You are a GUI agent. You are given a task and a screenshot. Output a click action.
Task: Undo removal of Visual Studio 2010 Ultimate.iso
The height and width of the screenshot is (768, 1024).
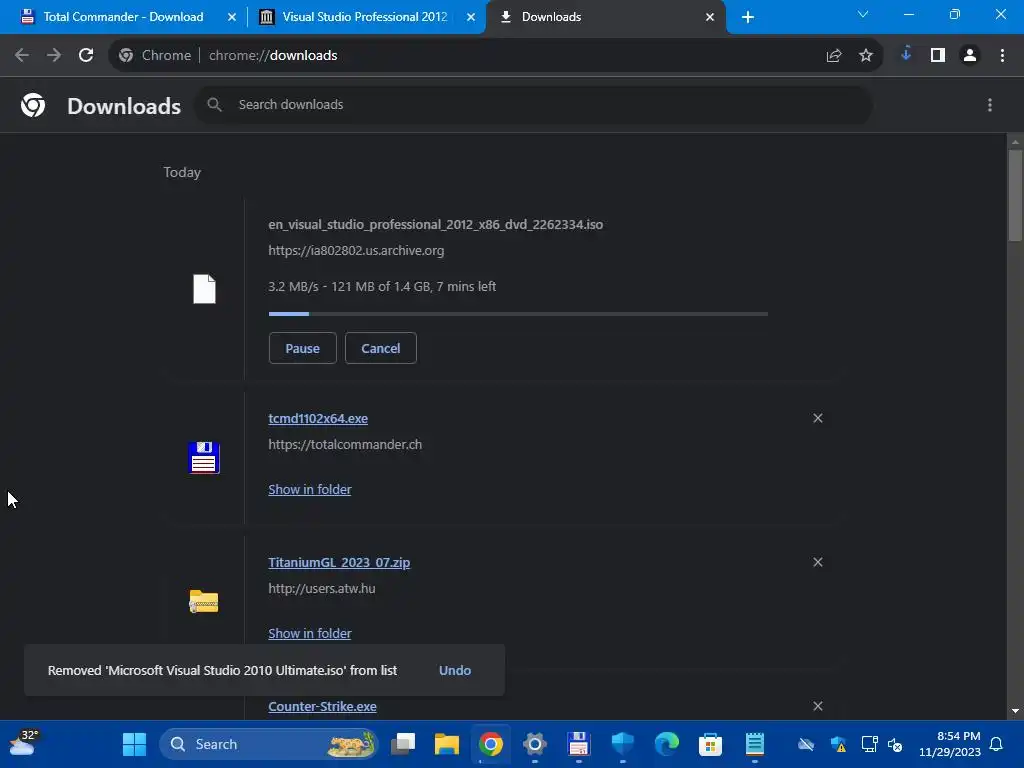pyautogui.click(x=455, y=671)
